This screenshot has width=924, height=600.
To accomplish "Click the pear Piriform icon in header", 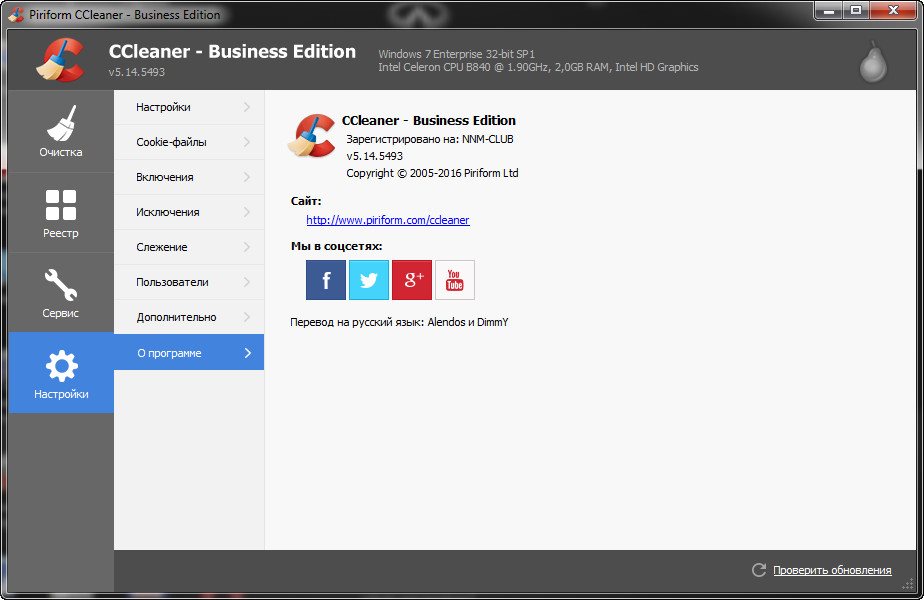I will [x=873, y=62].
